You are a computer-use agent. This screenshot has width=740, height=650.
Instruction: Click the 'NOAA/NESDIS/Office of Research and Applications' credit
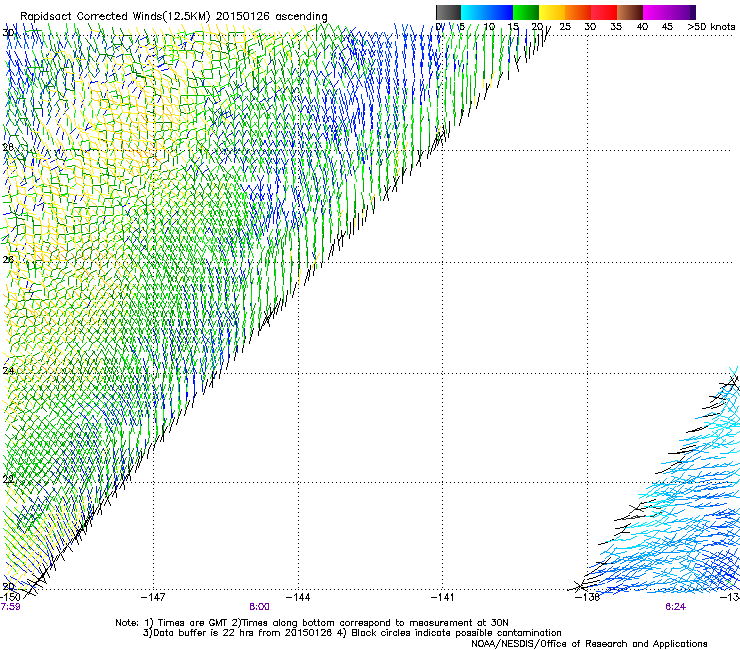589,644
